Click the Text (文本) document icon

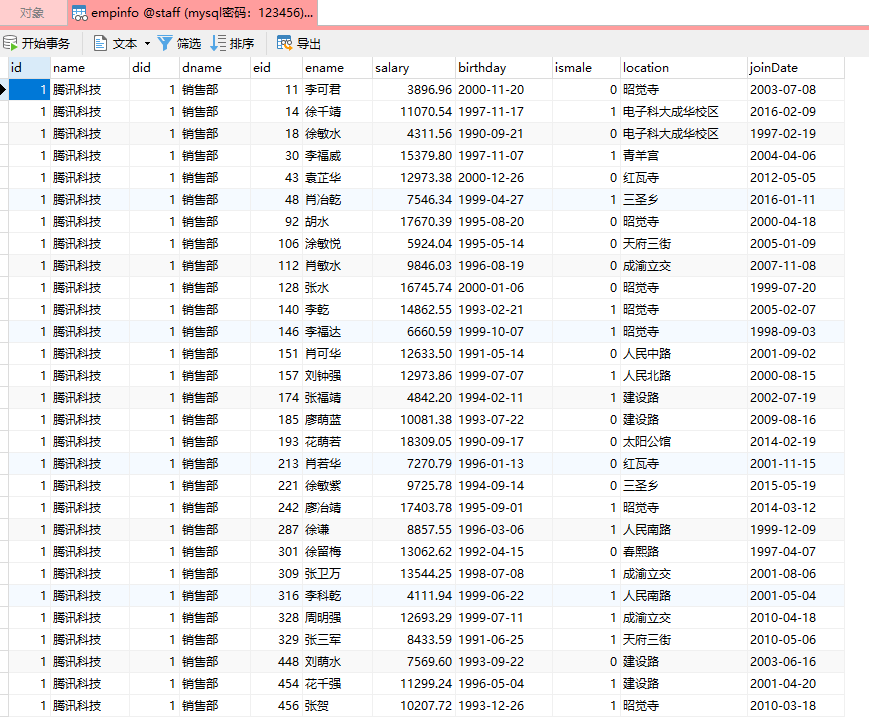click(100, 43)
